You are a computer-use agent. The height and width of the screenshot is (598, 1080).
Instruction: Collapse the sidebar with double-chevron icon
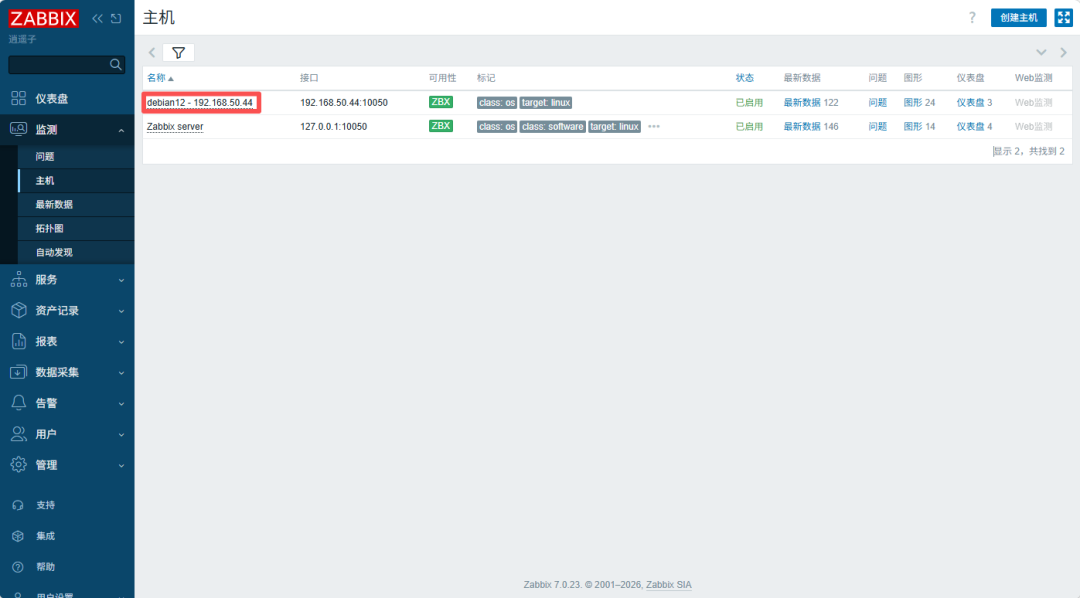(97, 19)
